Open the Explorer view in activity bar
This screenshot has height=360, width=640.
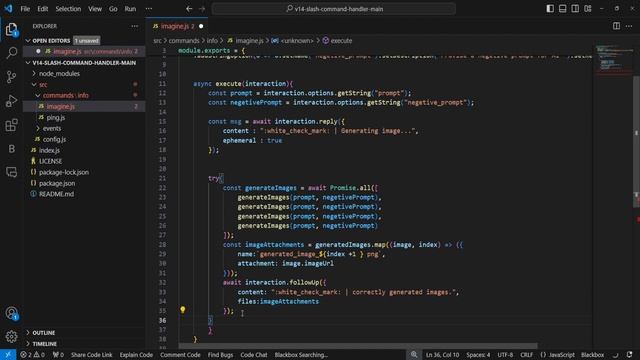(x=11, y=29)
